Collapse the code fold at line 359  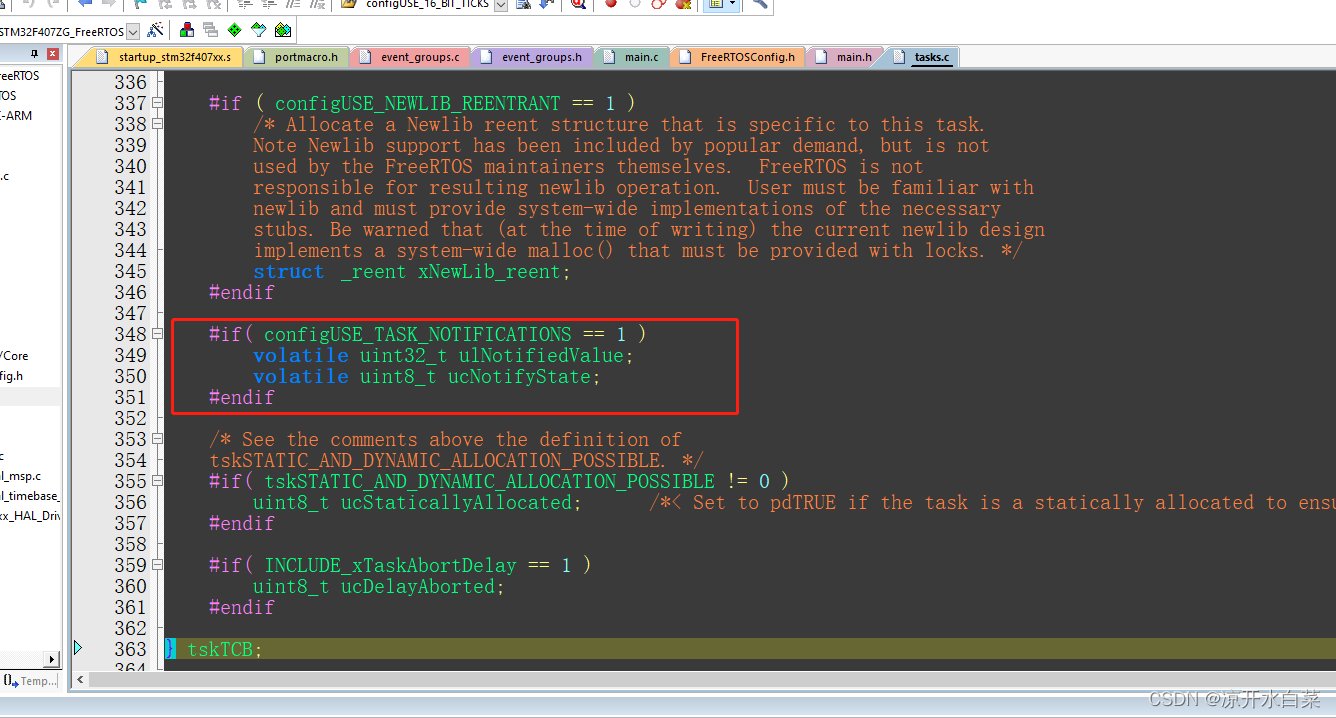157,565
